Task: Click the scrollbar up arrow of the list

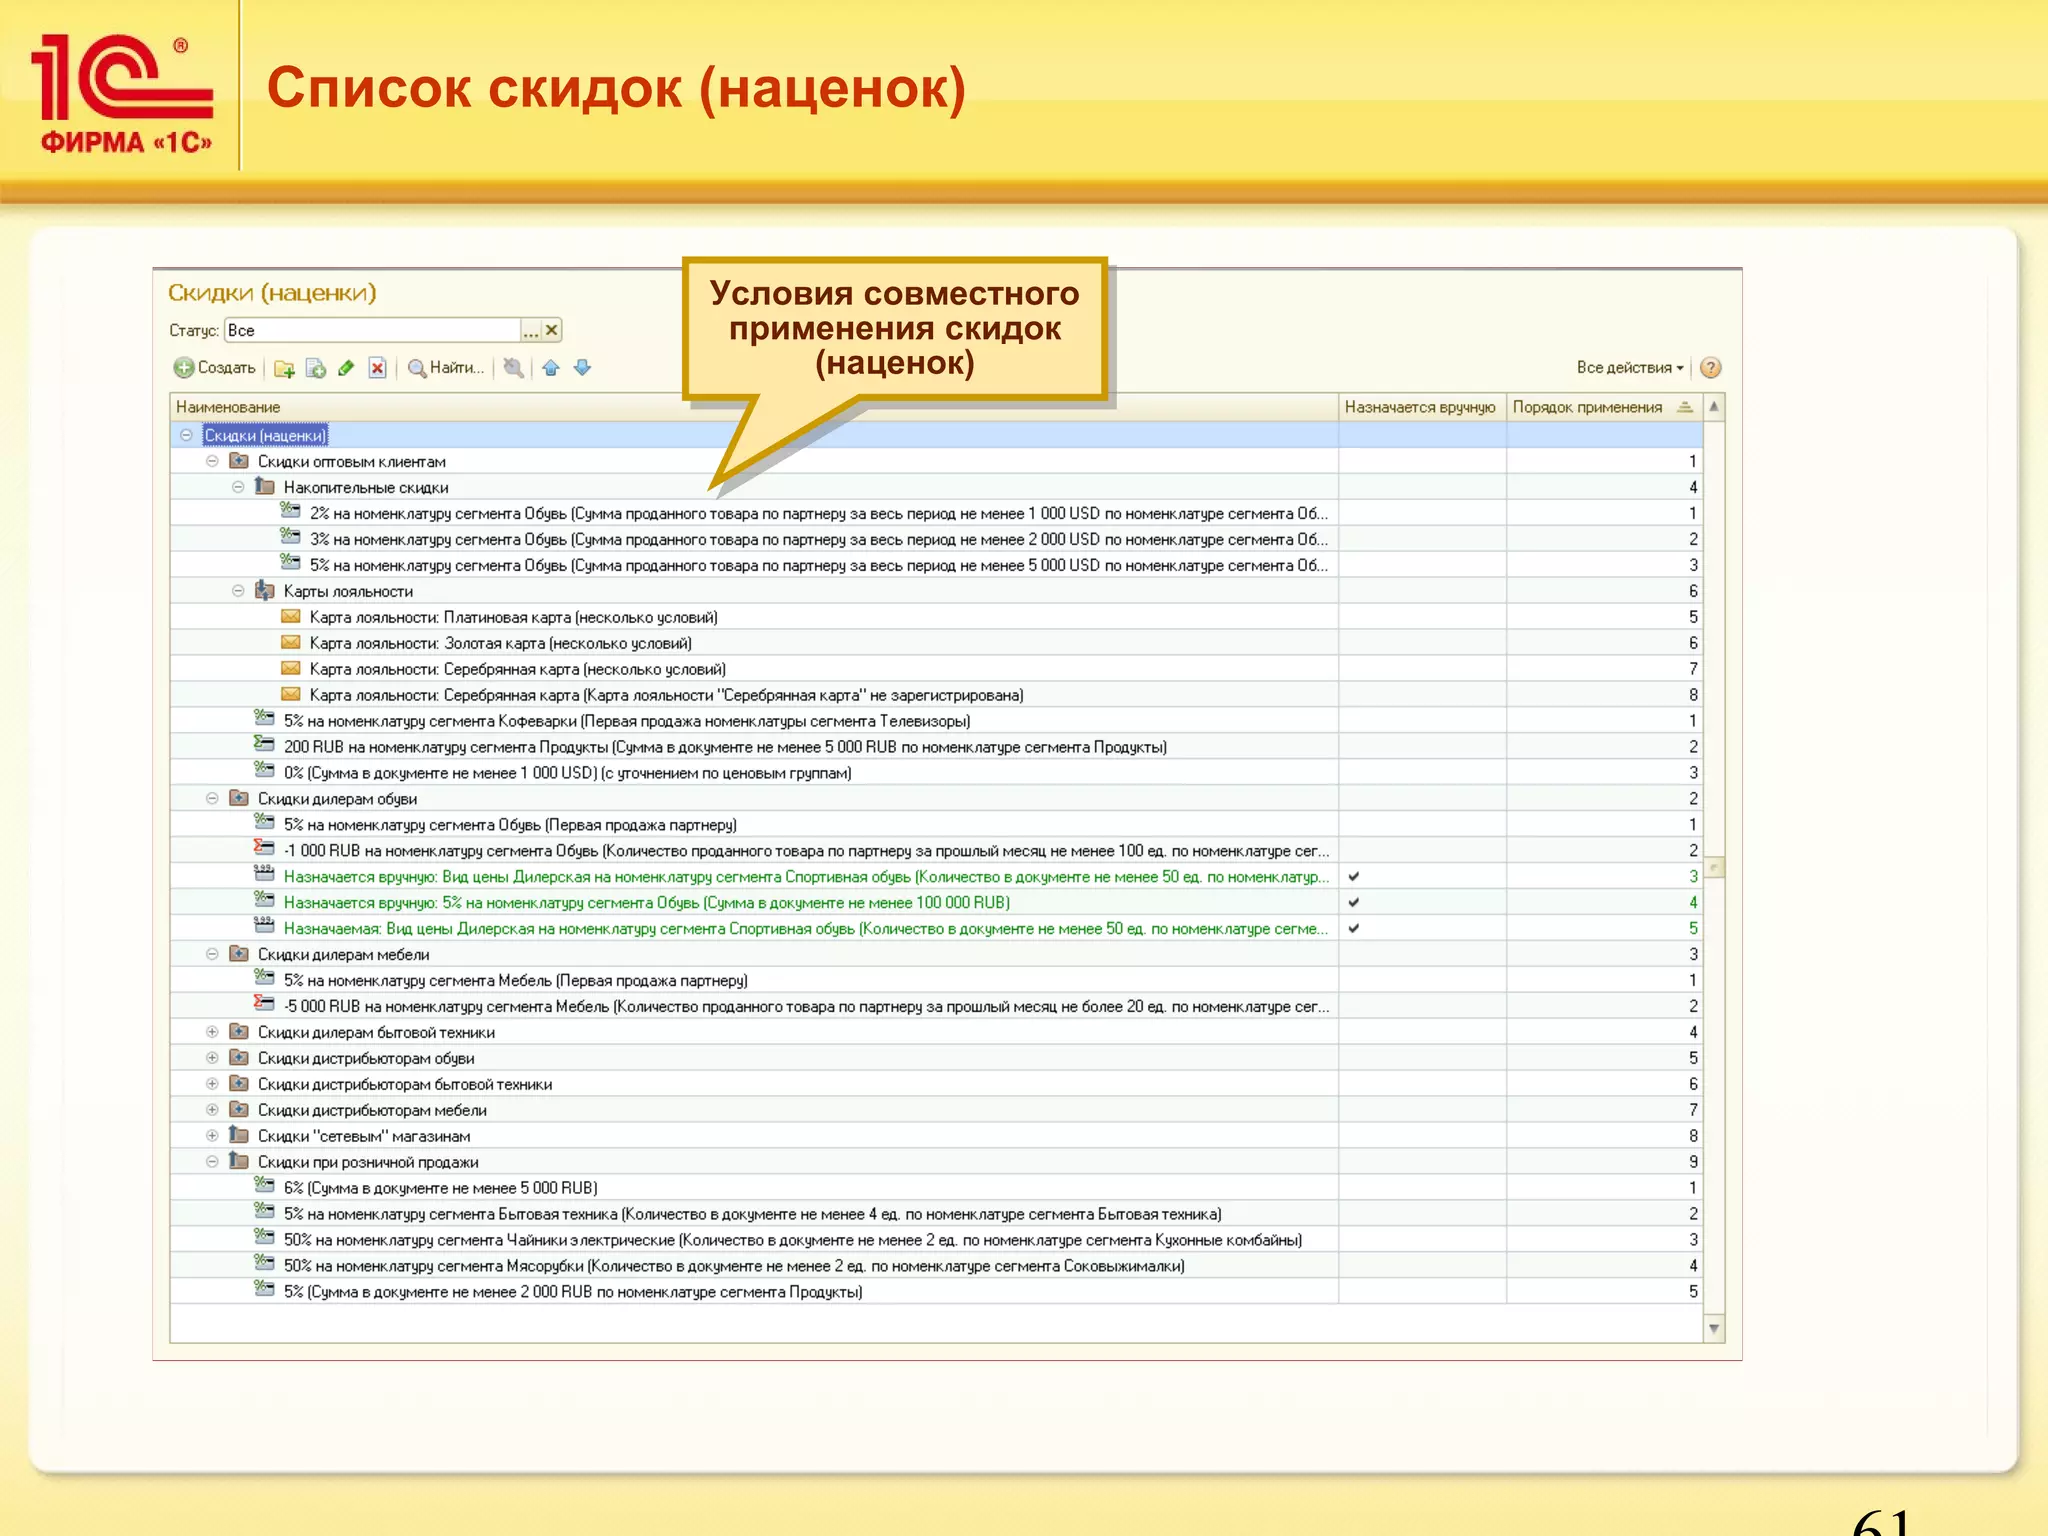Action: coord(1714,407)
